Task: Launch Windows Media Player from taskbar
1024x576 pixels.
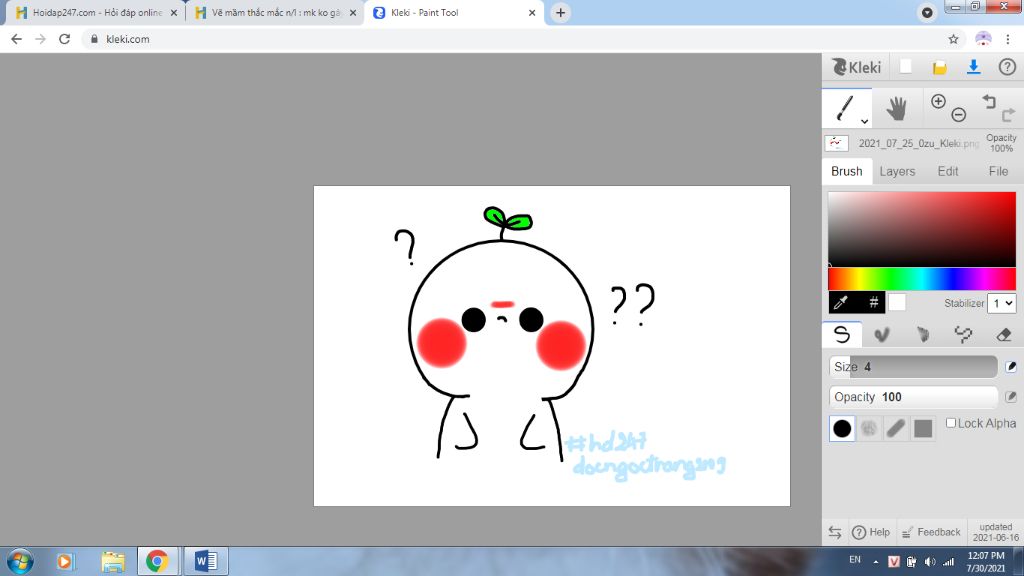Action: (x=65, y=561)
